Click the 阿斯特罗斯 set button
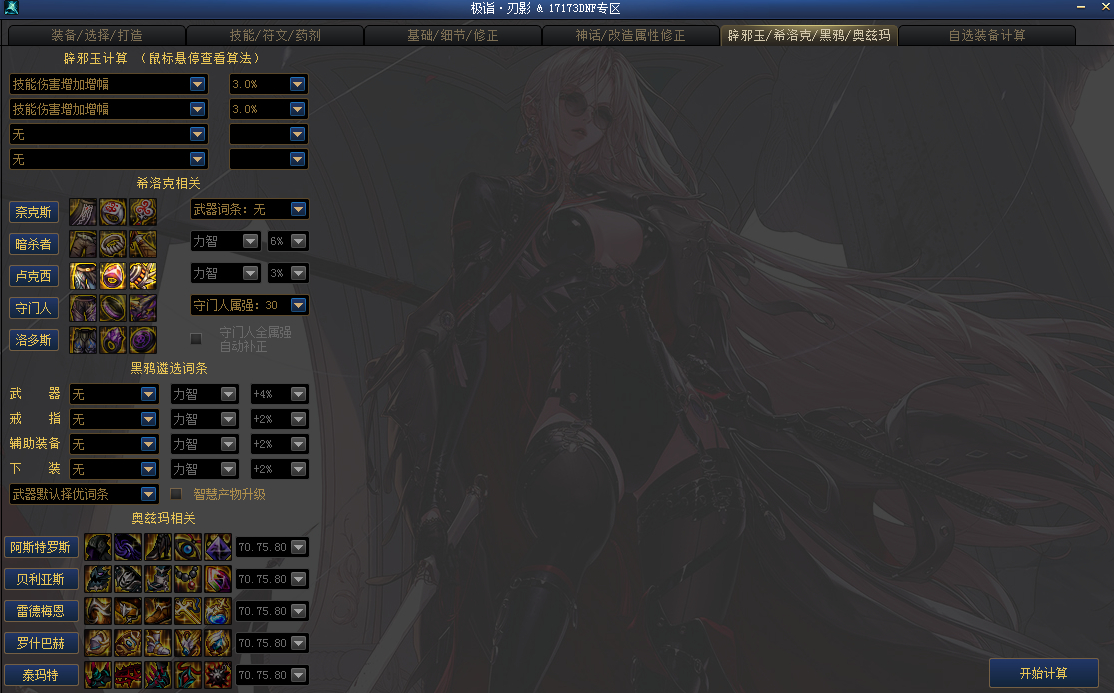Screen dimensions: 1114x693 pos(40,547)
